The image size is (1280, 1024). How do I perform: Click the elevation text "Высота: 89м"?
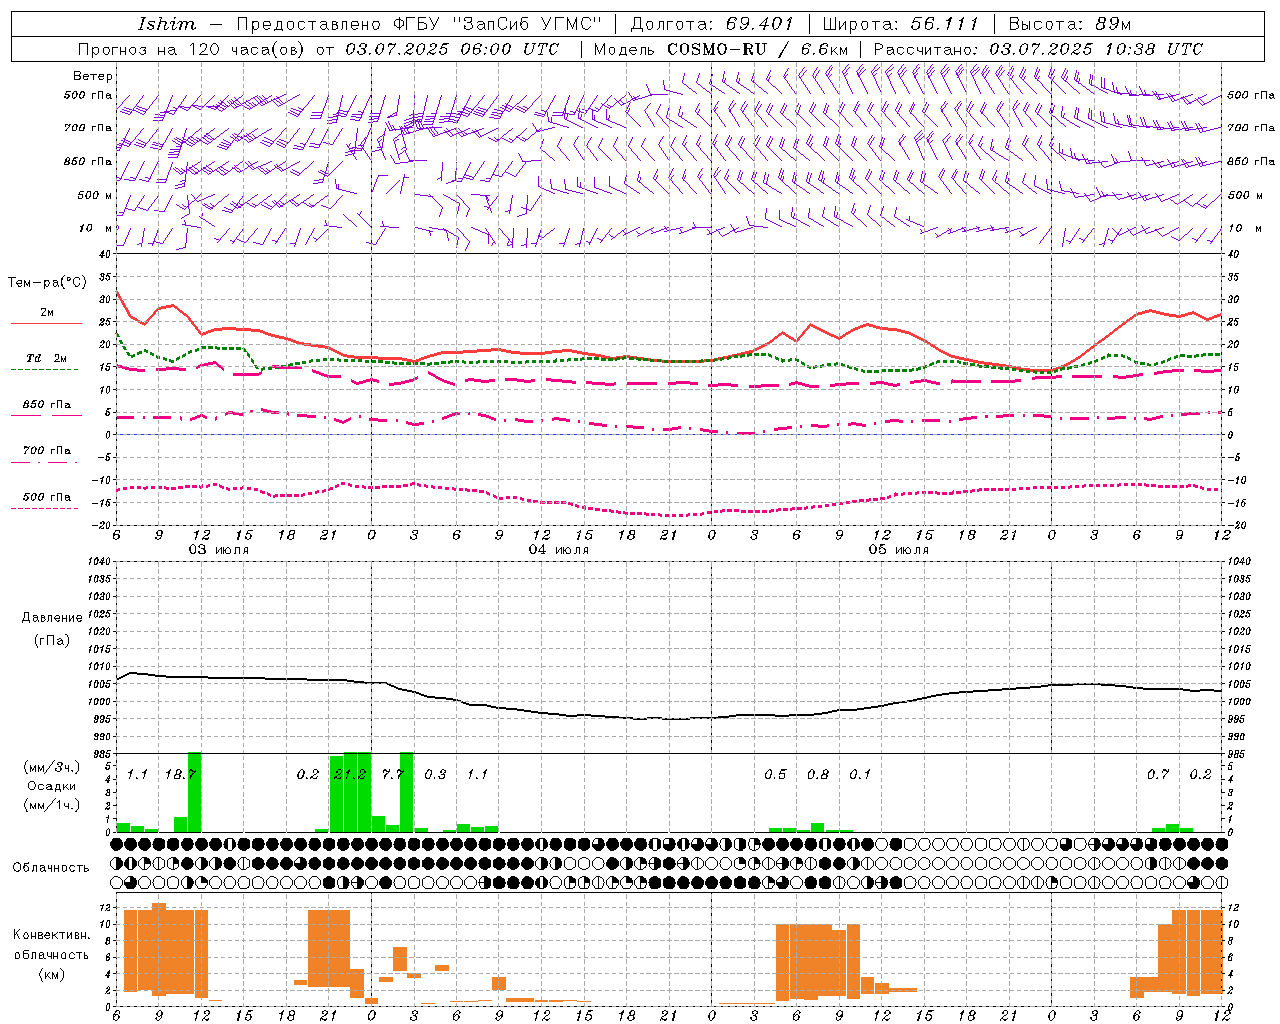tap(1069, 24)
